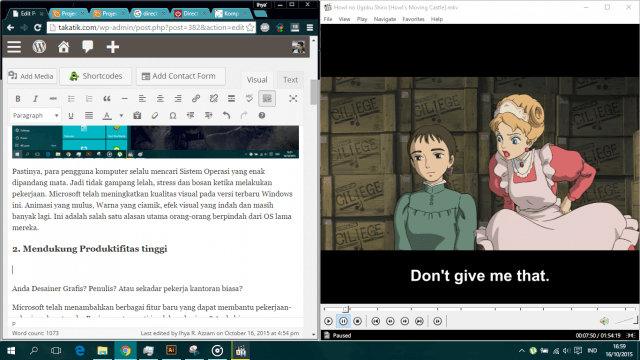640x360 pixels.
Task: Toggle bold formatting in editor
Action: point(18,99)
